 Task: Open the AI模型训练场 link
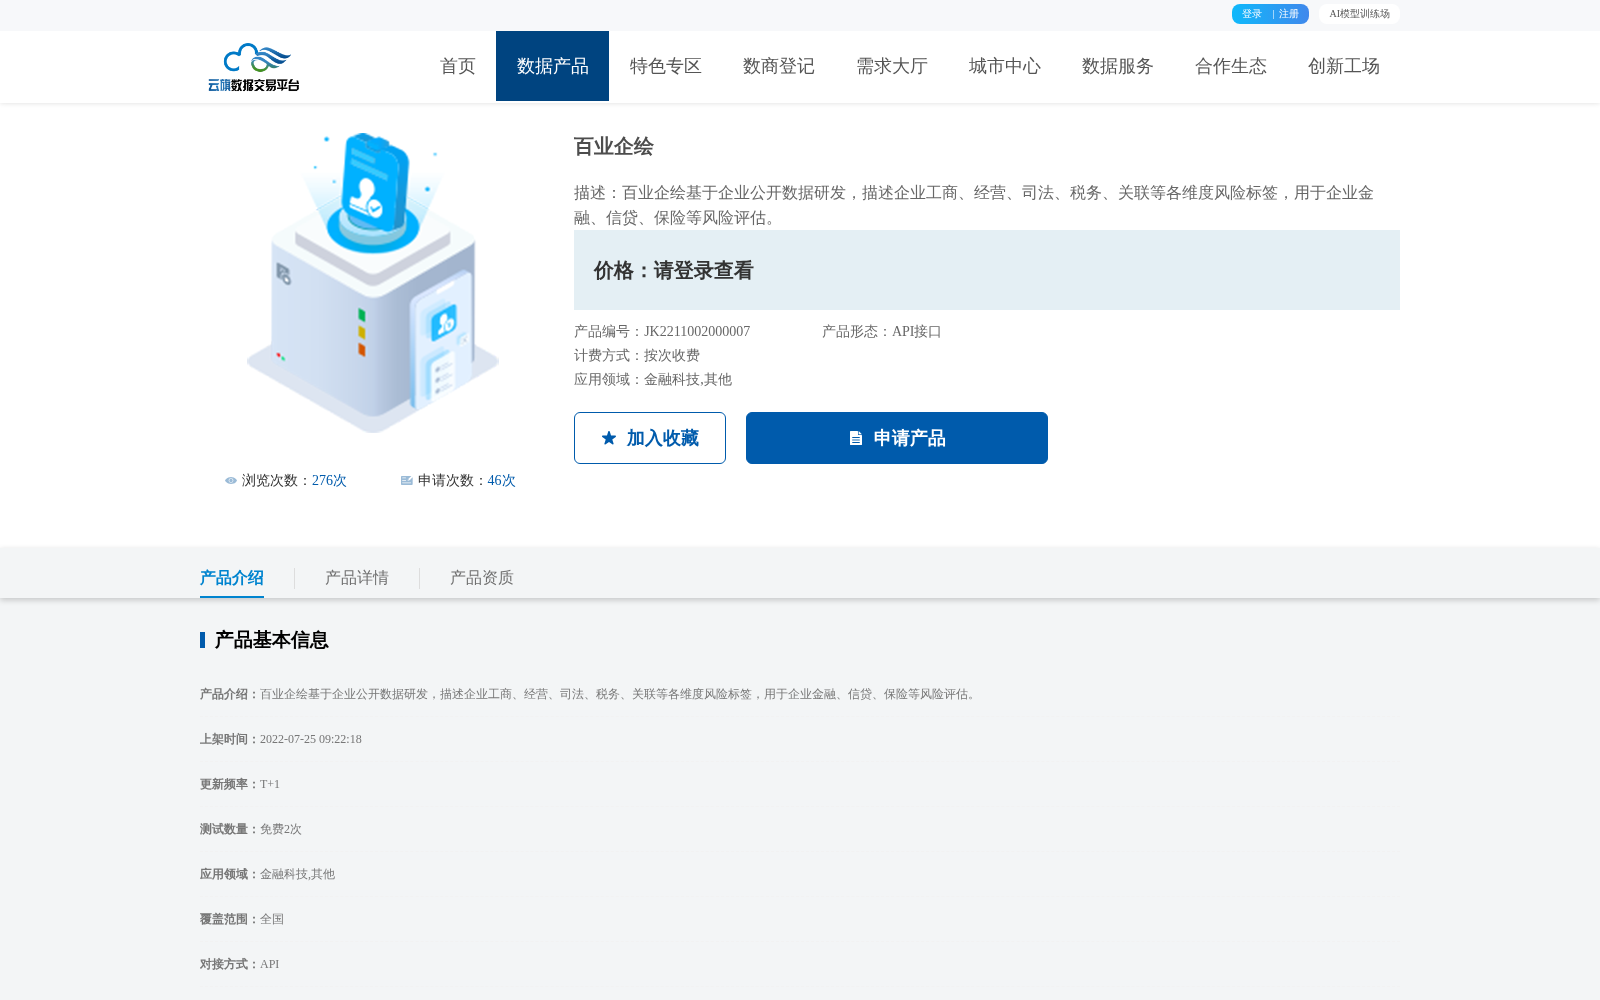click(x=1359, y=14)
